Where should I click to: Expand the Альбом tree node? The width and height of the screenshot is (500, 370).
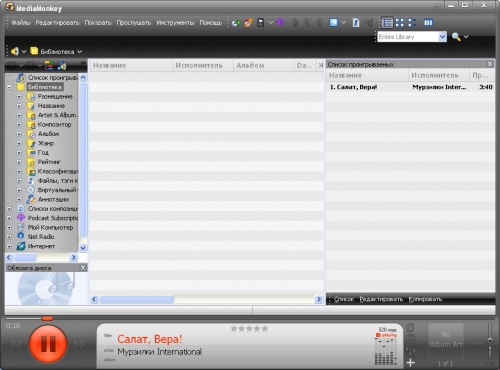point(19,134)
